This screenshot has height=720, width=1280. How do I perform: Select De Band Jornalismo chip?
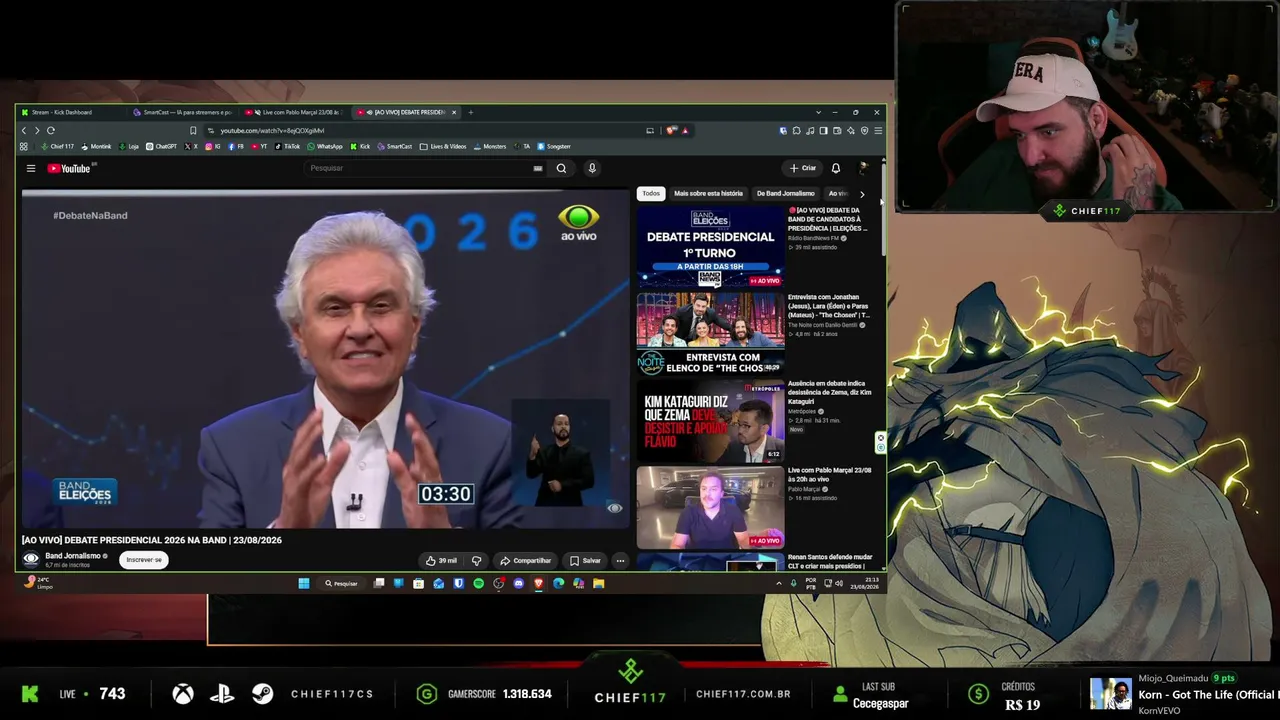click(786, 194)
